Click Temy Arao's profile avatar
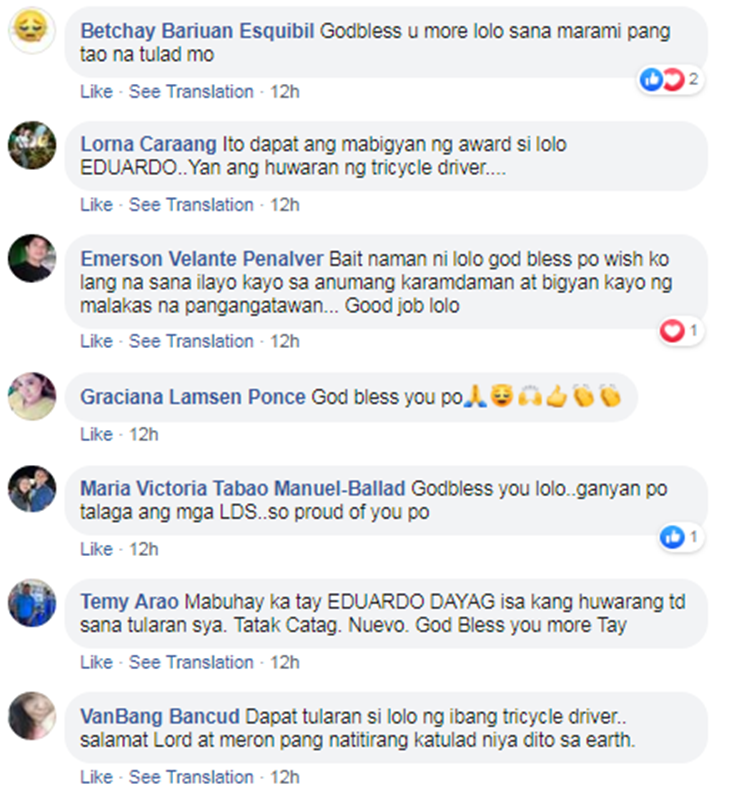 32,603
